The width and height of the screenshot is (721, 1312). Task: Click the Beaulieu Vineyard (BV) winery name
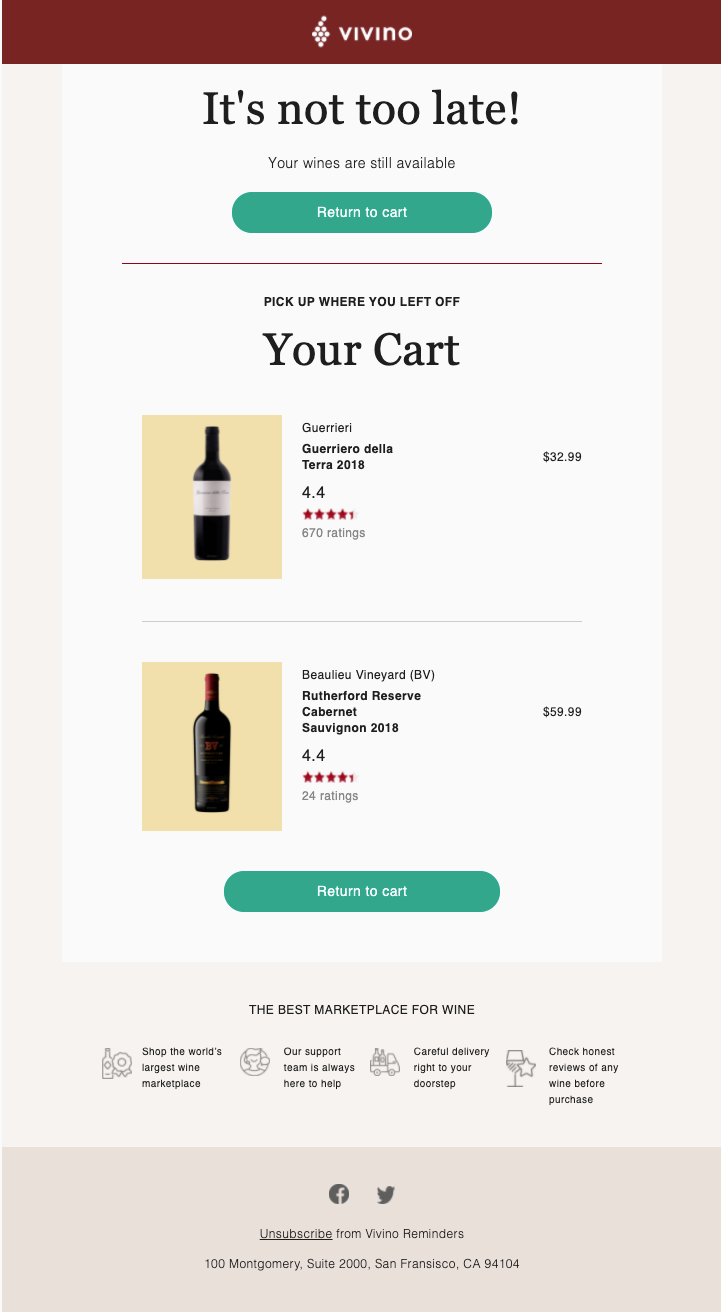(x=368, y=675)
